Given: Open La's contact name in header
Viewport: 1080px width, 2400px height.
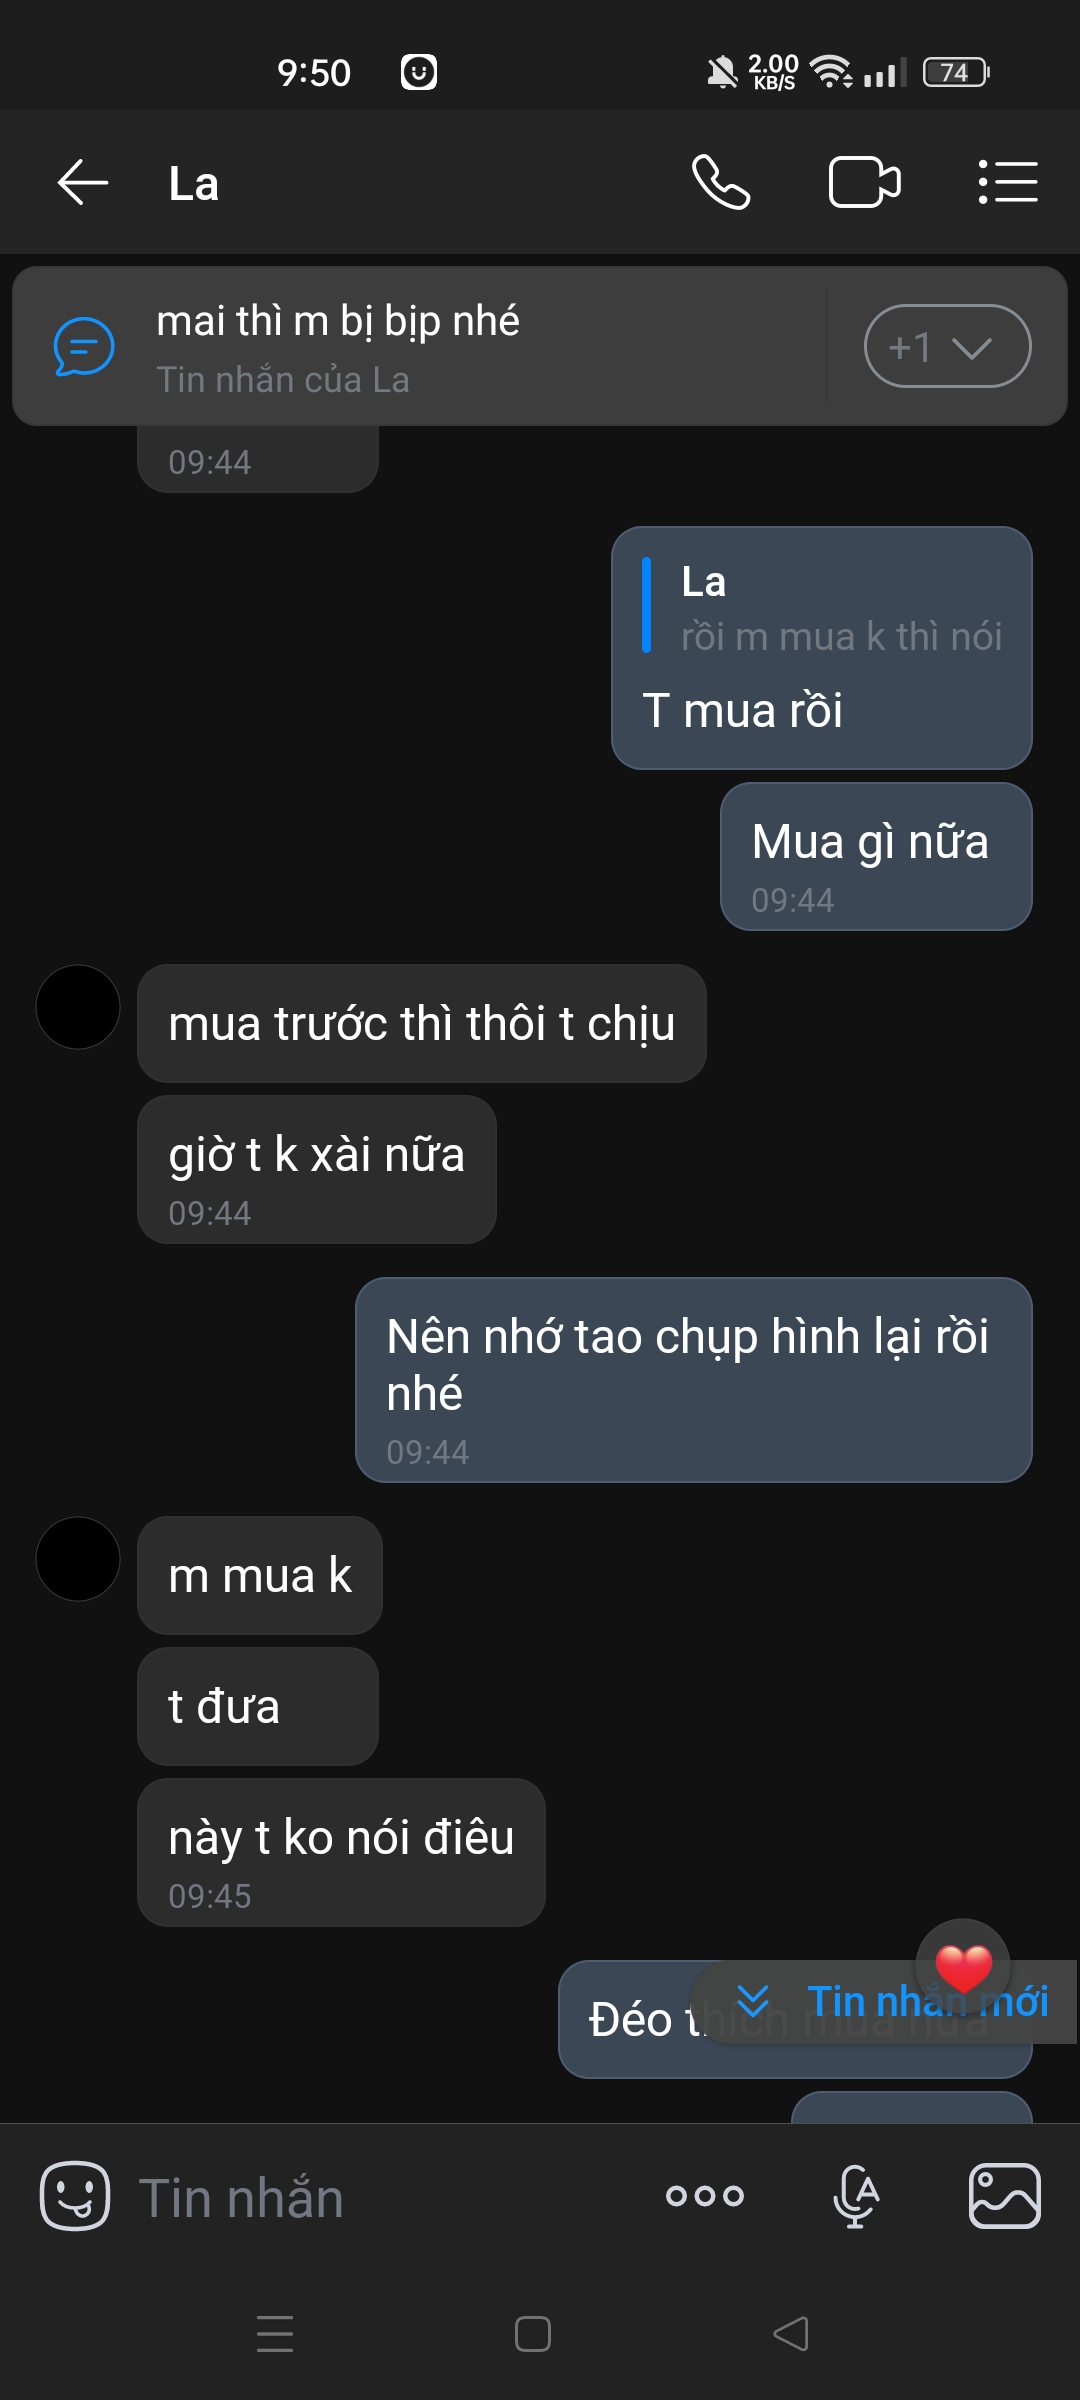Looking at the screenshot, I should [194, 185].
